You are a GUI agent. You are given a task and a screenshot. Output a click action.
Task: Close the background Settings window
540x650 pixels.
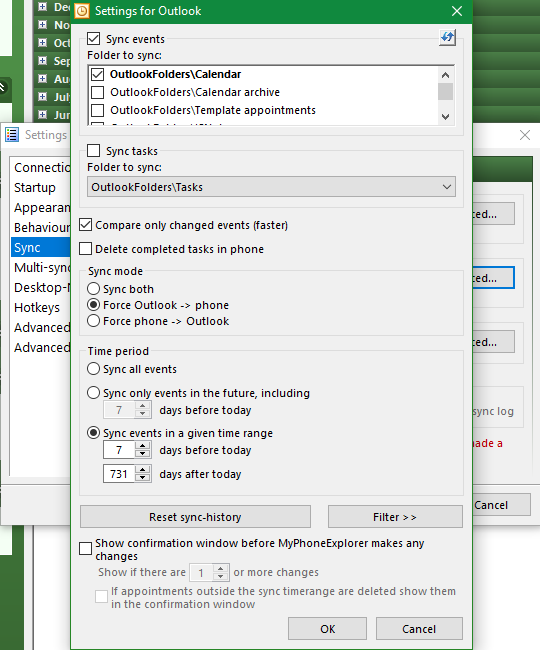point(525,135)
